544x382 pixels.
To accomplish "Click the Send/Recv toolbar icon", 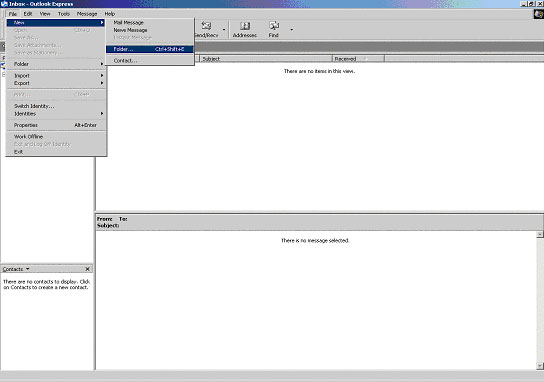I will (206, 29).
